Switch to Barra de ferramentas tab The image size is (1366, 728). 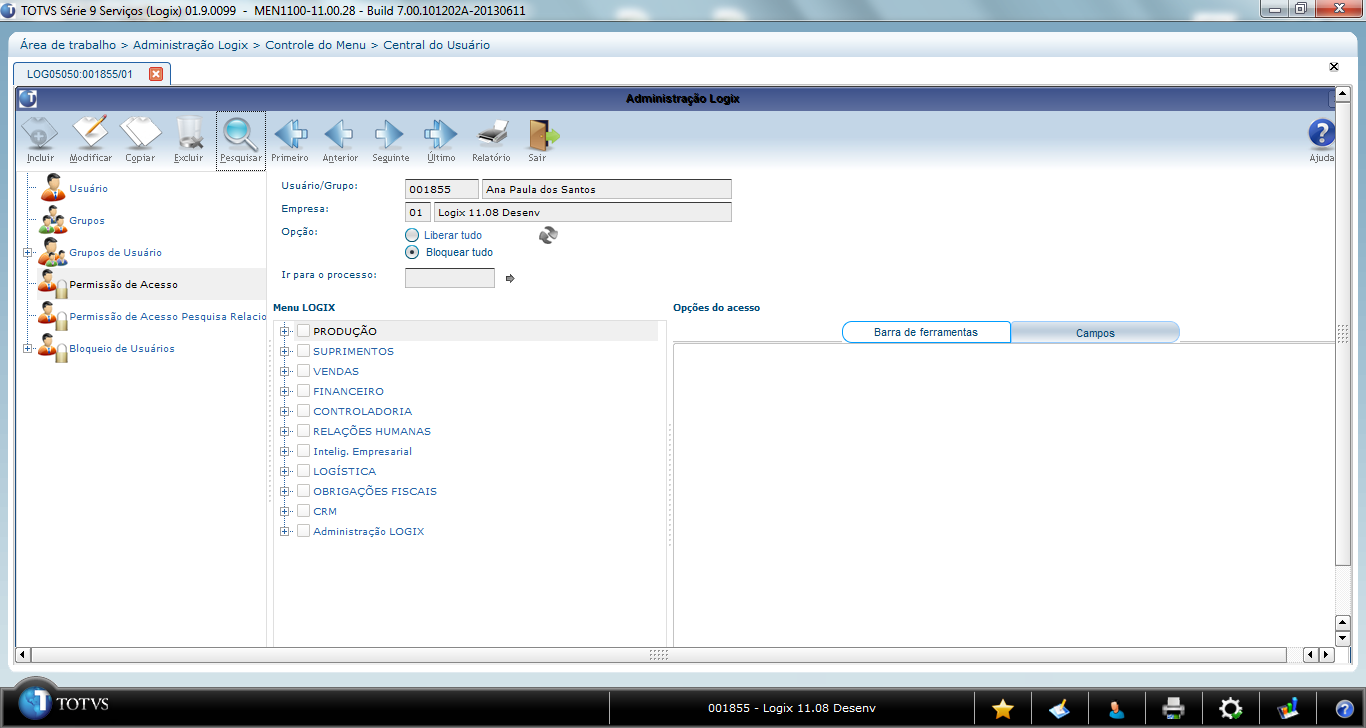(x=926, y=332)
